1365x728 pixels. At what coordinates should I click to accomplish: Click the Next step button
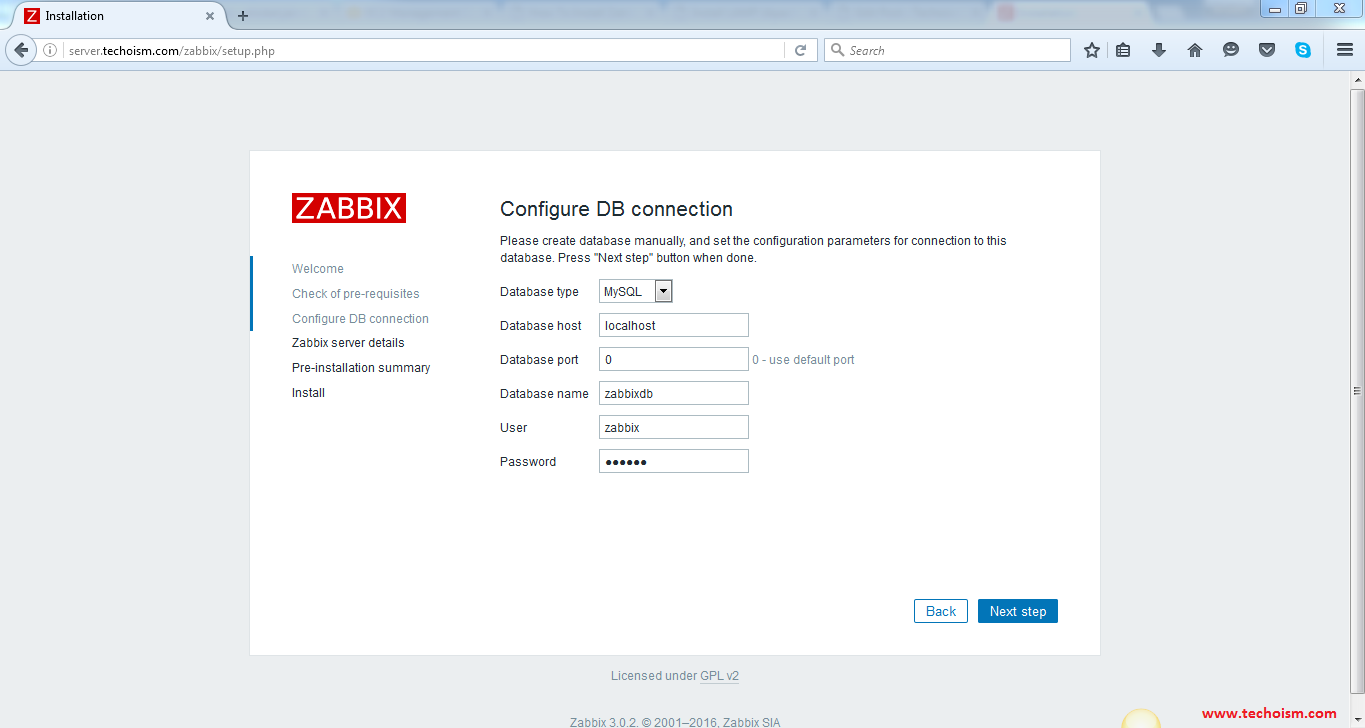point(1018,611)
